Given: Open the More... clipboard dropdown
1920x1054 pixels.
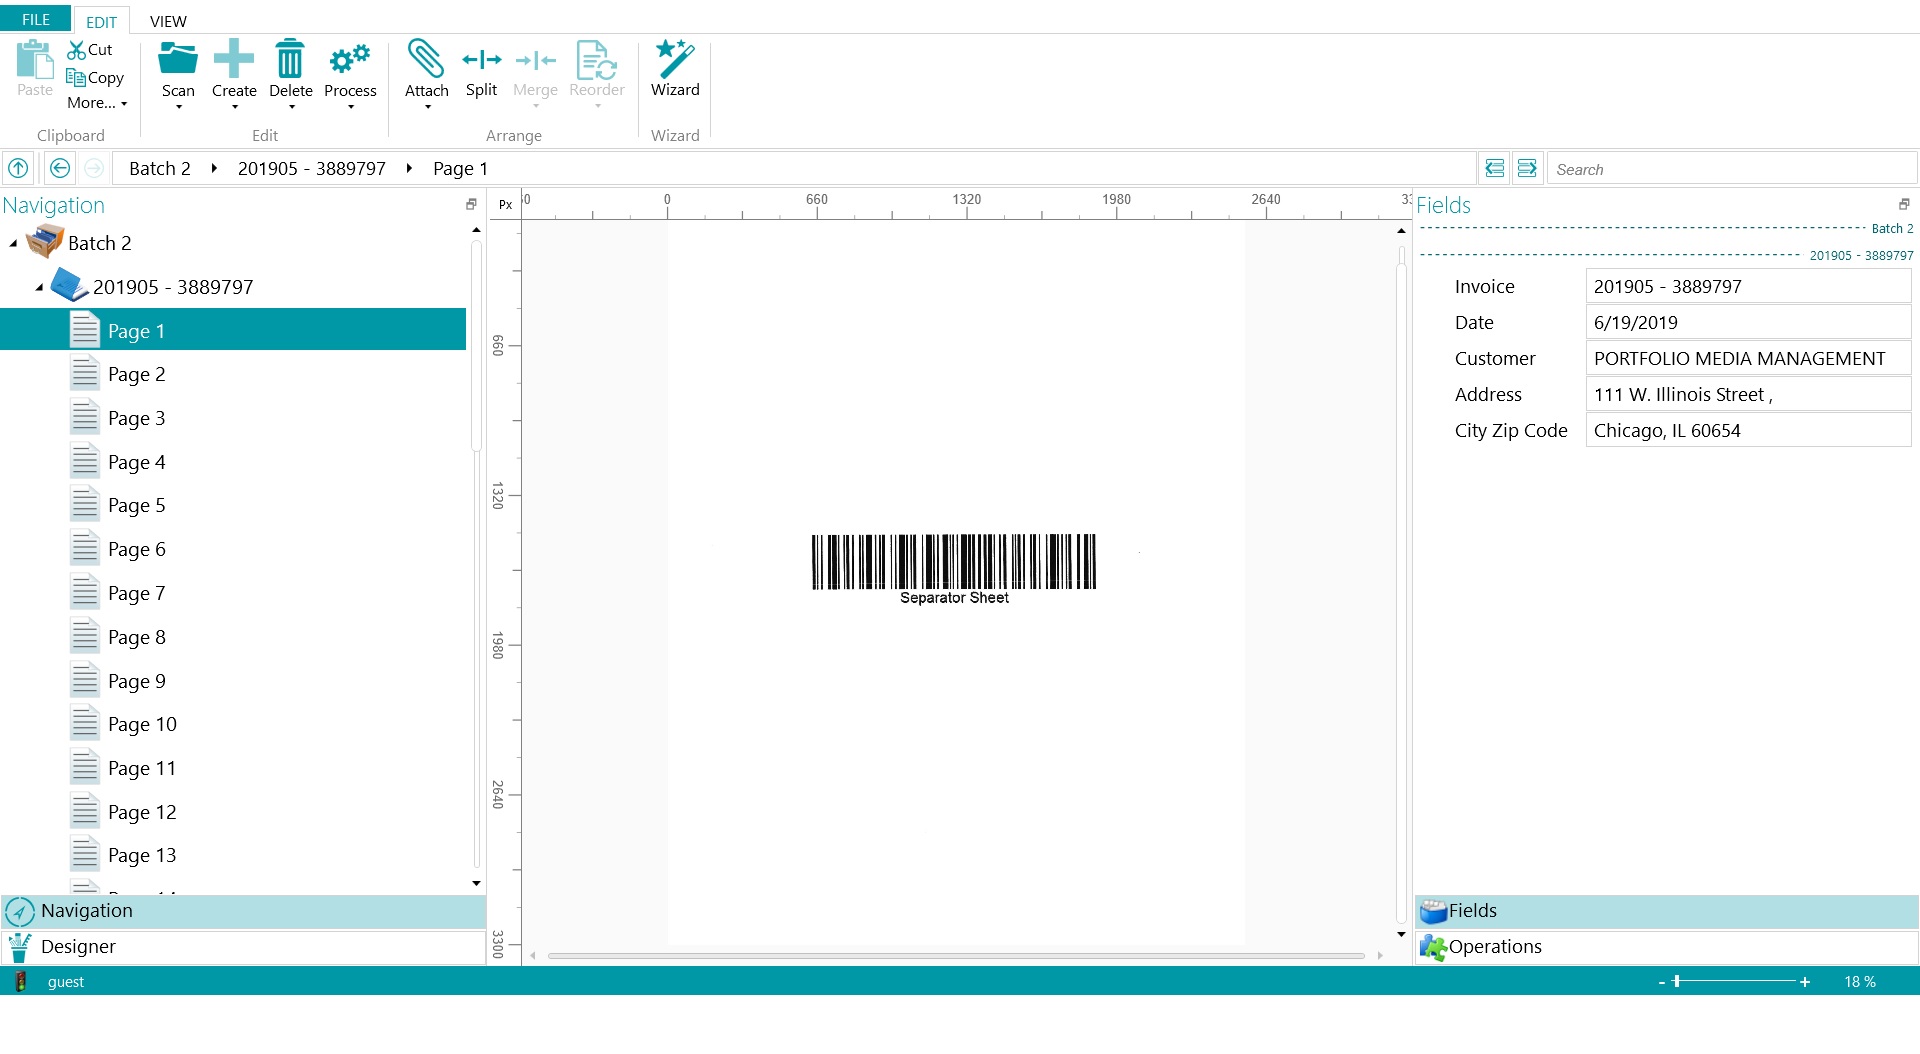Looking at the screenshot, I should 97,103.
